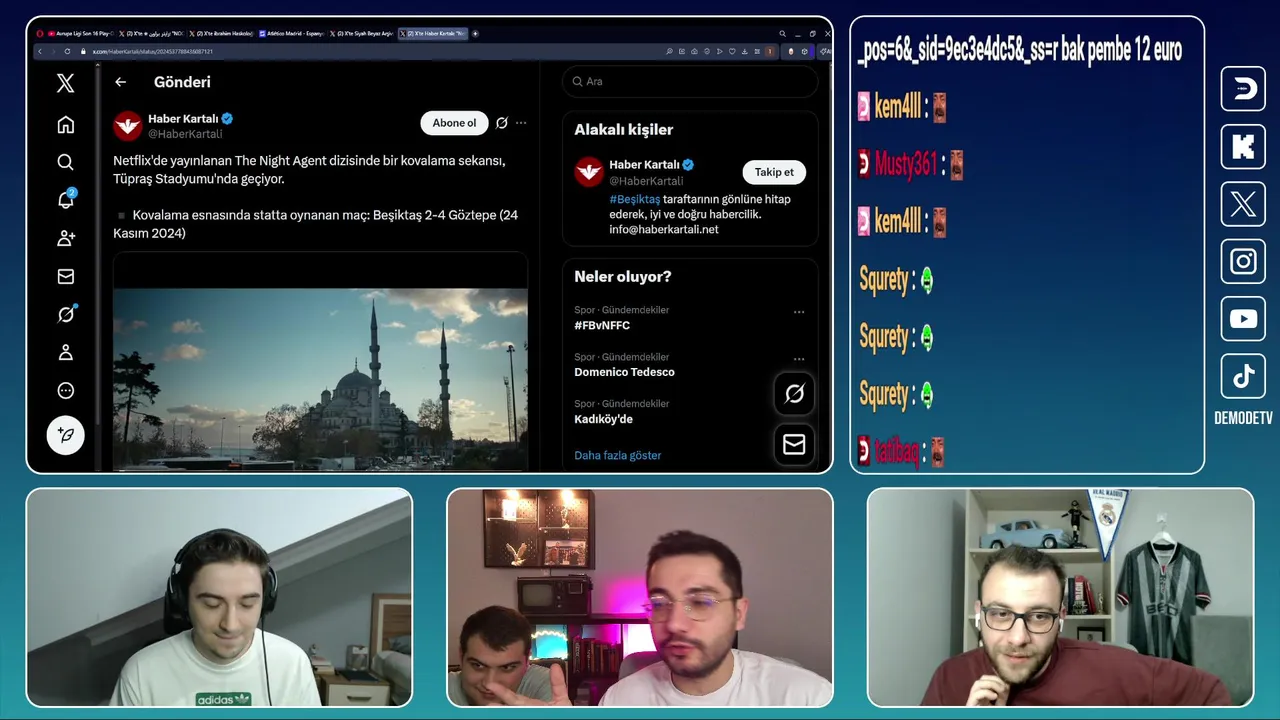Select the X'te Haber Kartalı tab
The width and height of the screenshot is (1280, 720).
(x=433, y=34)
